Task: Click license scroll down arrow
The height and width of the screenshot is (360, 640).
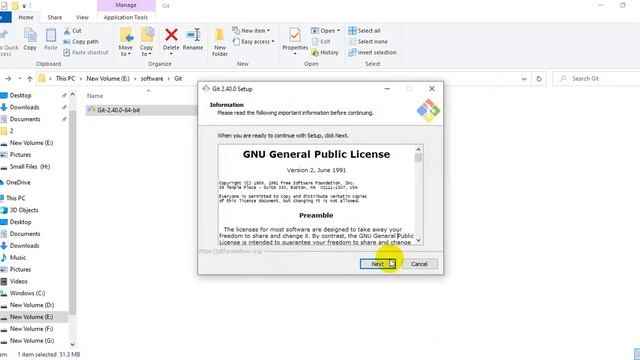Action: (418, 240)
